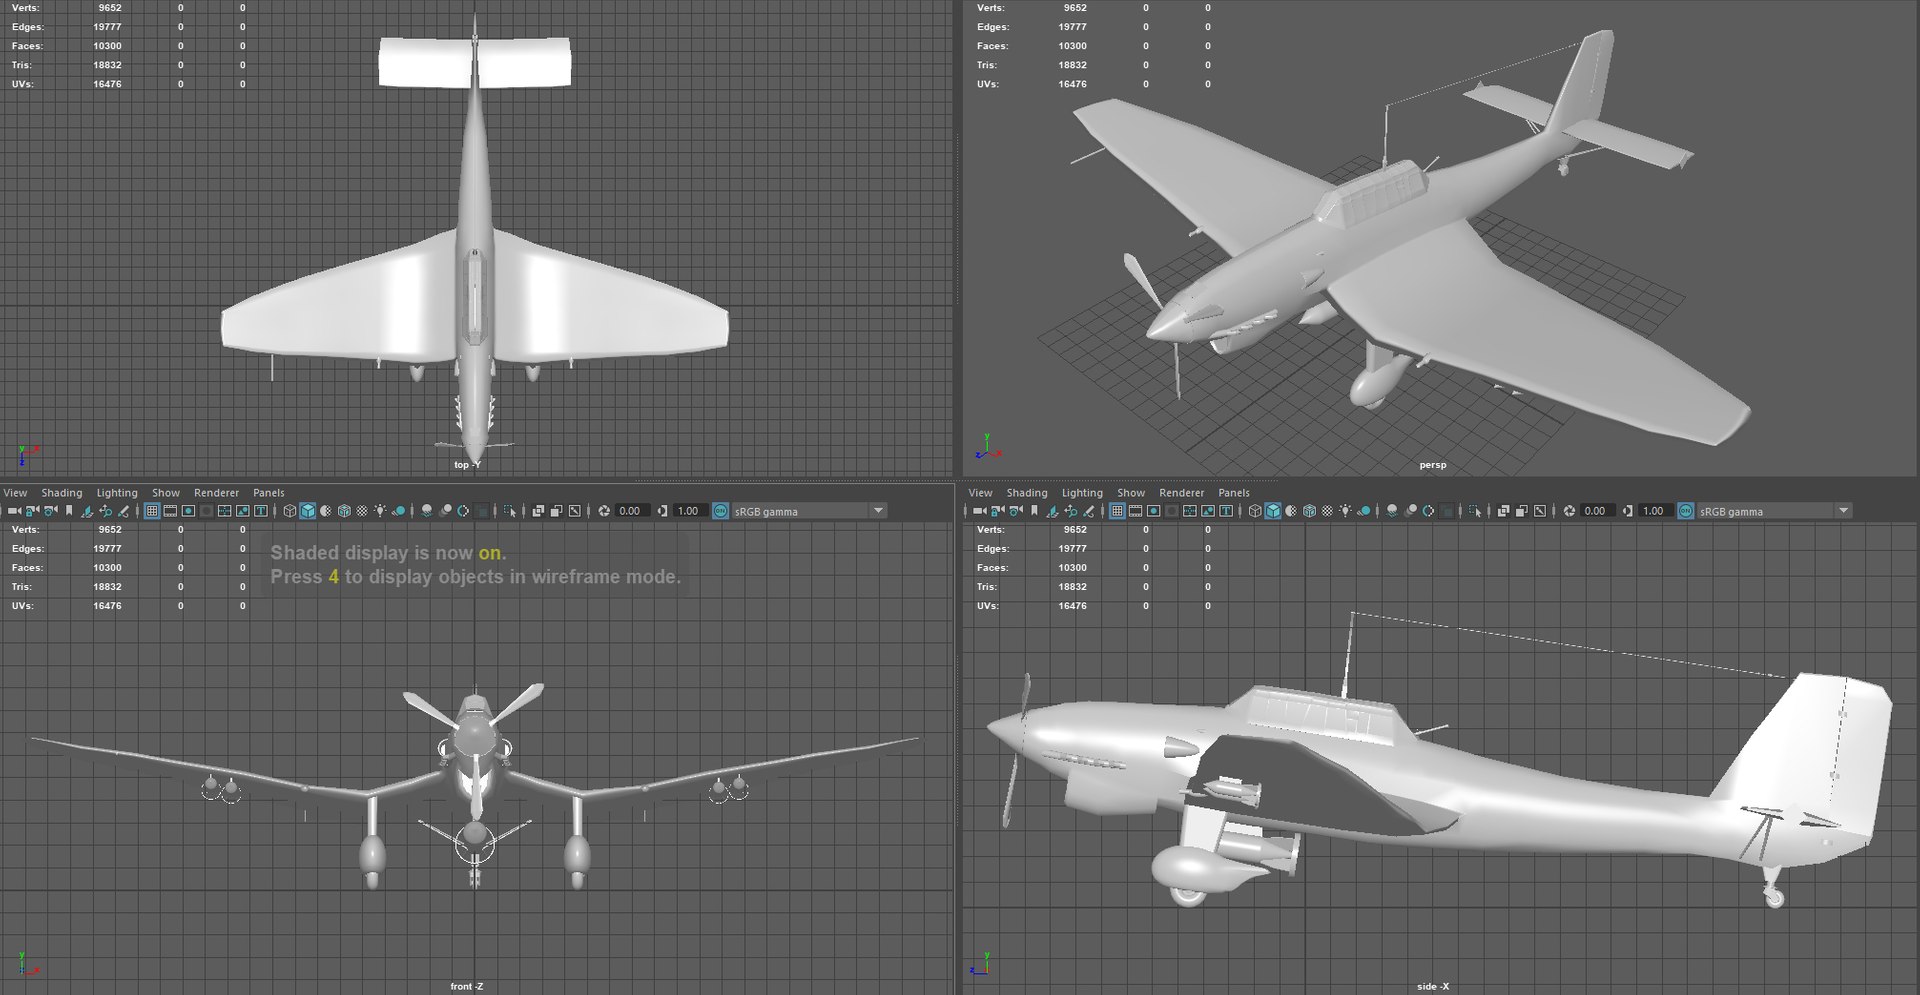This screenshot has width=1920, height=995.
Task: Open sRGB gamma dropdown in side view toolbar
Action: 1773,511
